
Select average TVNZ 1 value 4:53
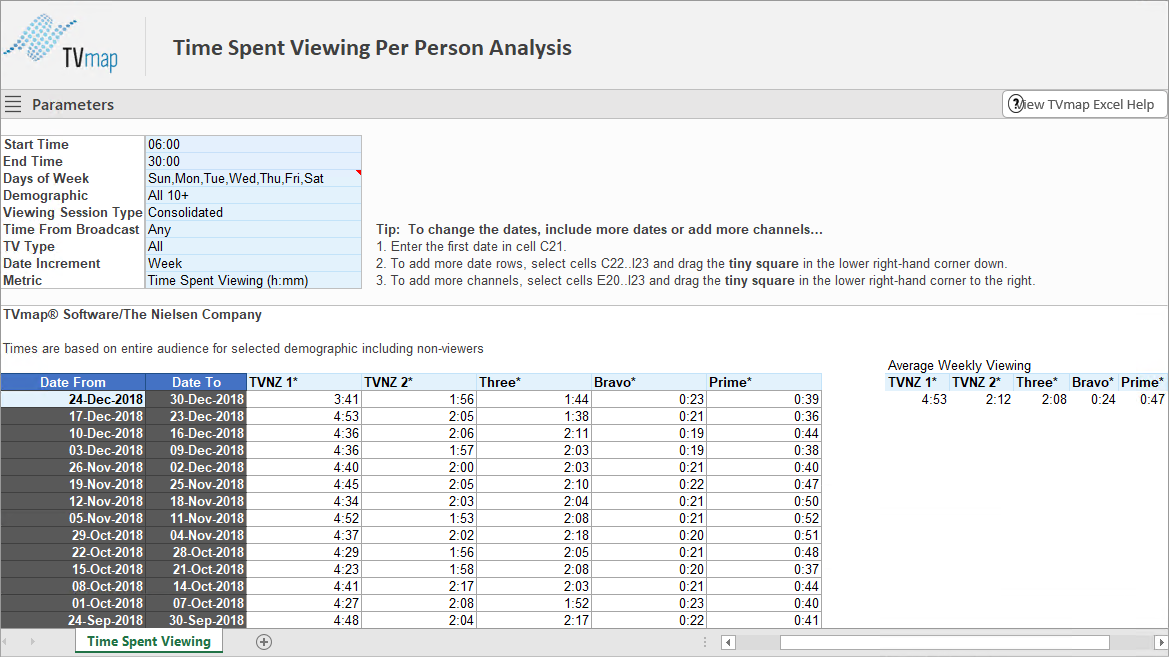tap(918, 400)
